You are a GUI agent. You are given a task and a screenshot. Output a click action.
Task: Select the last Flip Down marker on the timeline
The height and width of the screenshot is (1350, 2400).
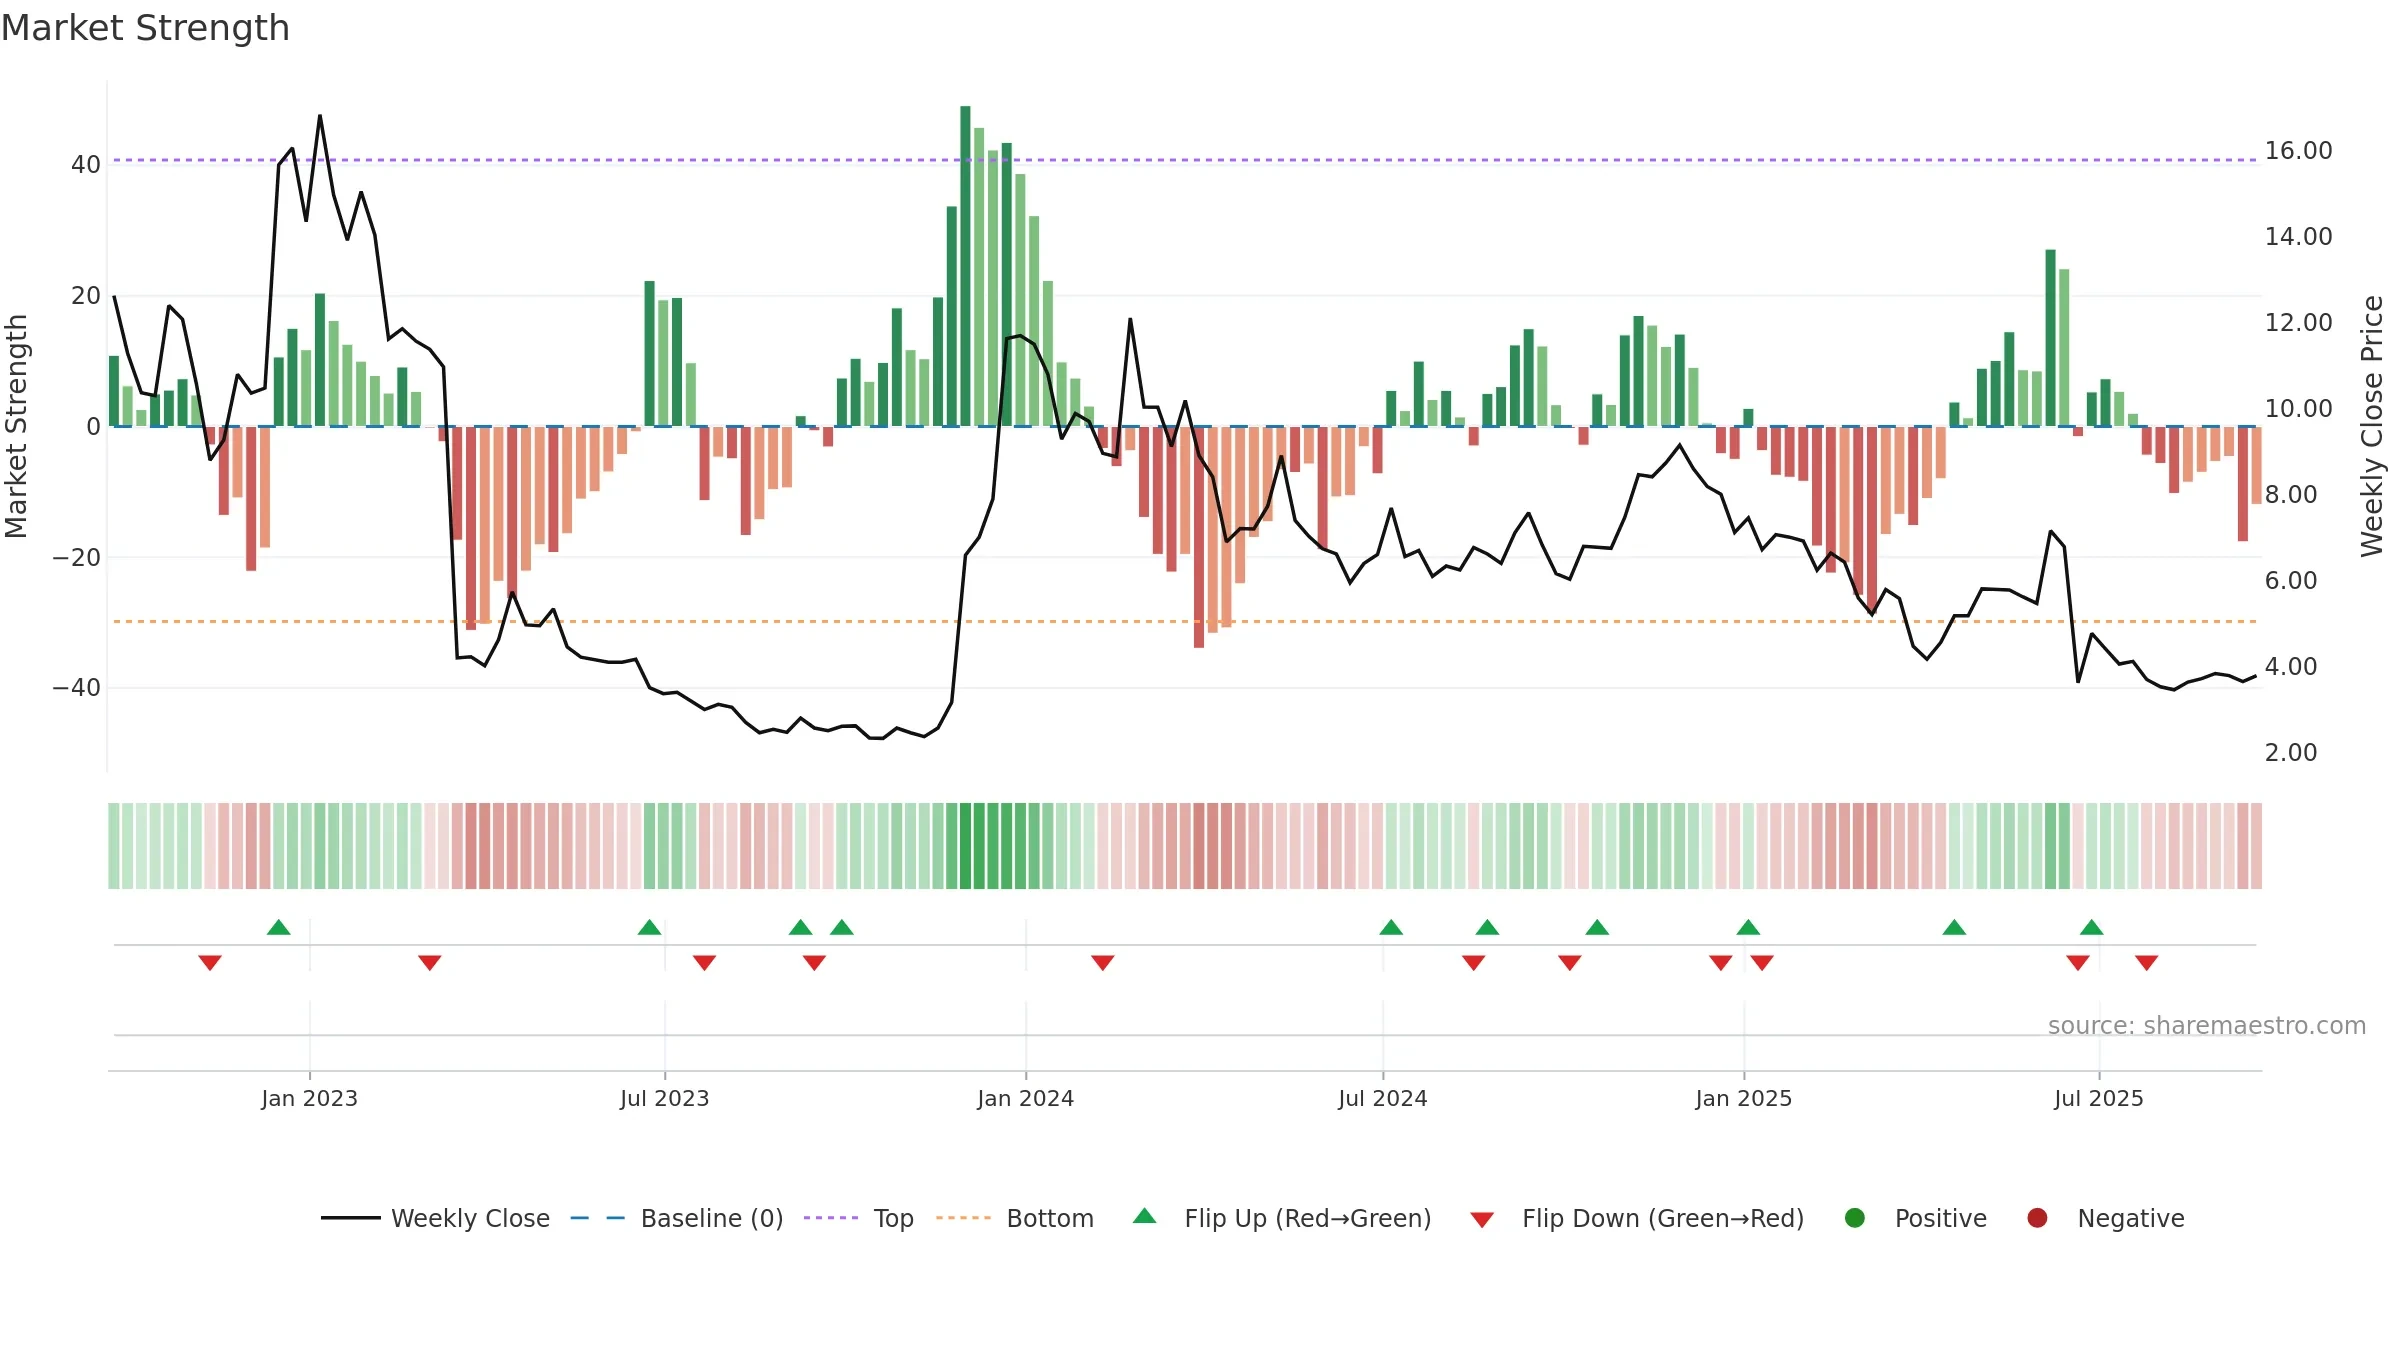click(2147, 962)
